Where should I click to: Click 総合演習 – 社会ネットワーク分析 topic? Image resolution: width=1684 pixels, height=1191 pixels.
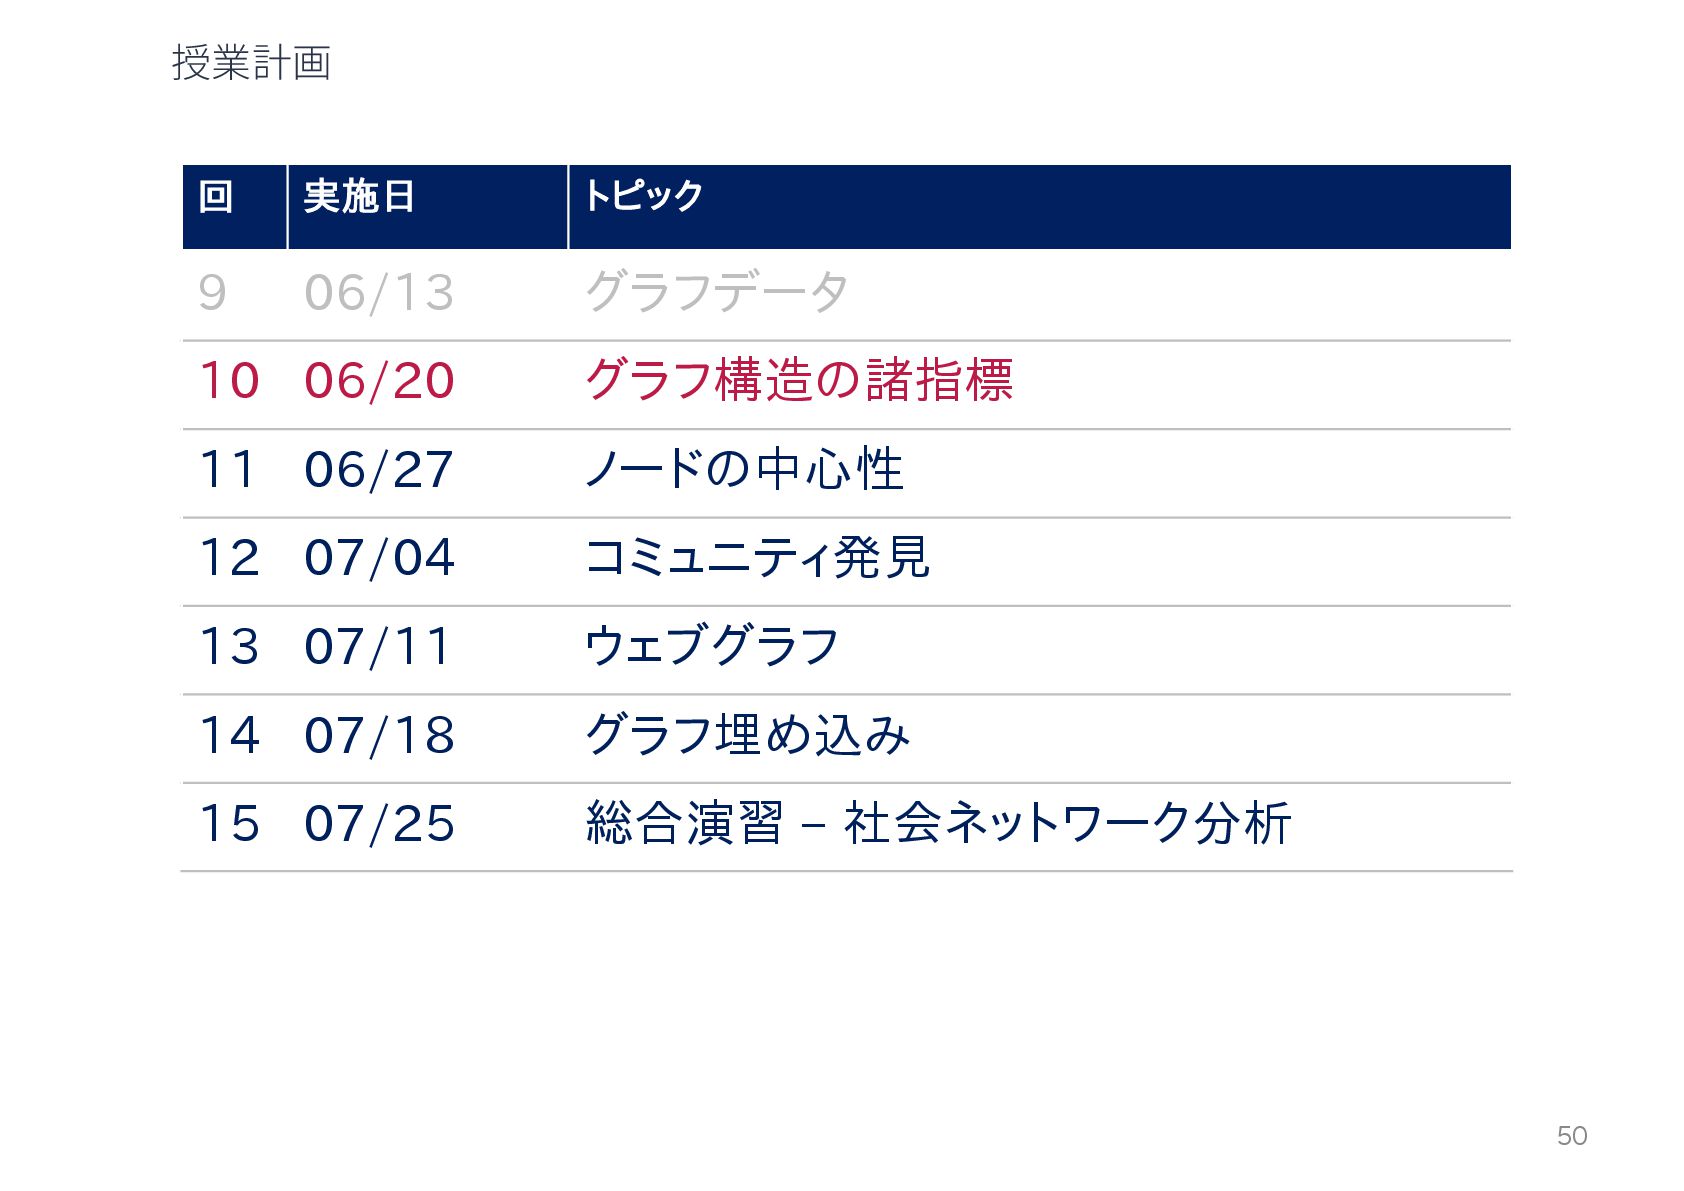[938, 823]
